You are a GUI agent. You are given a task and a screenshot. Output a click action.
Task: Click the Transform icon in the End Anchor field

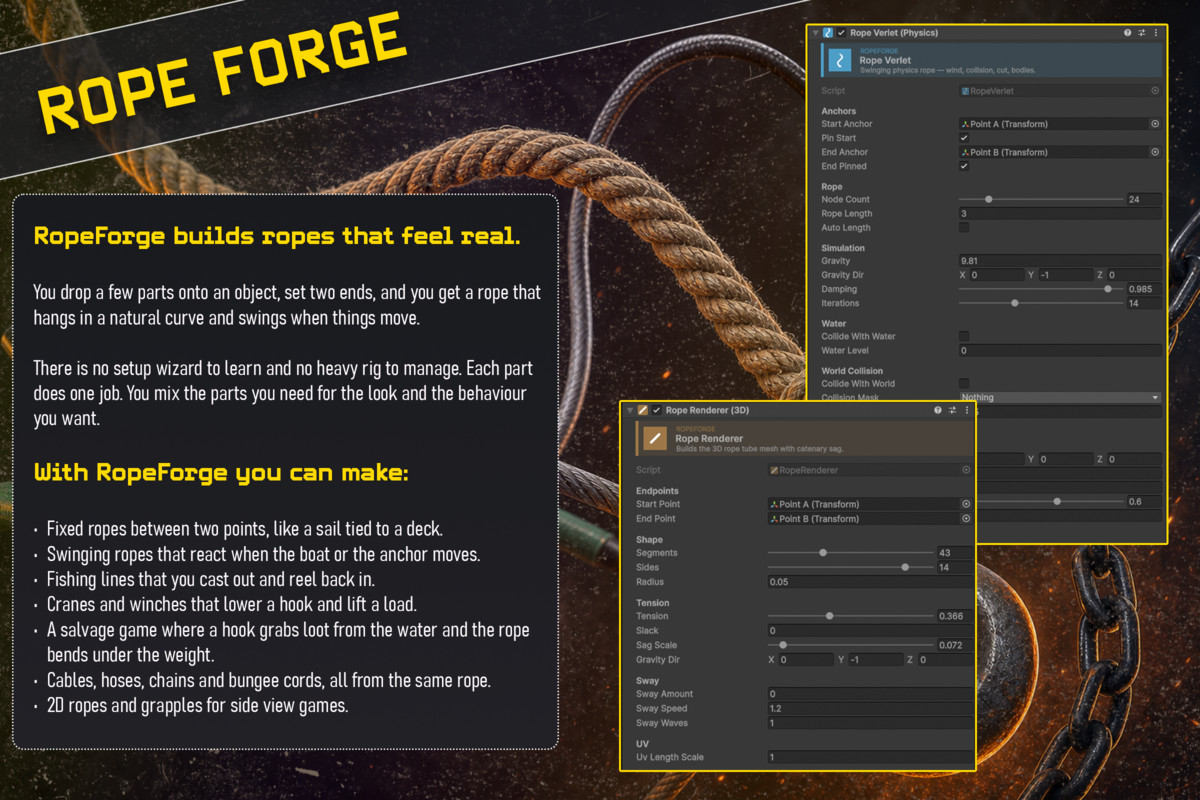tap(965, 153)
